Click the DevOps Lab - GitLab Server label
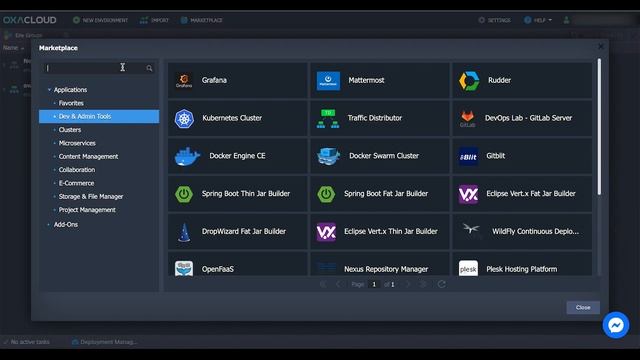 click(x=528, y=118)
